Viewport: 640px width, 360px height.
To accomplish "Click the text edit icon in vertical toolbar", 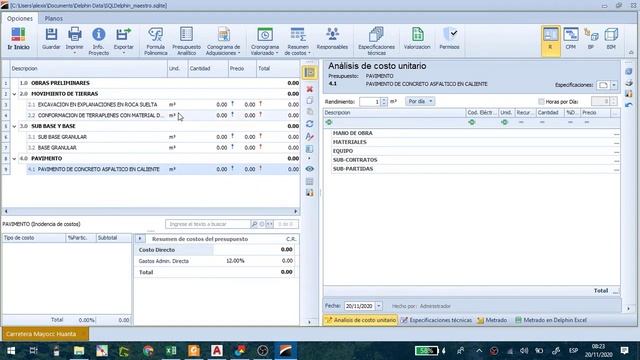I will [x=310, y=136].
